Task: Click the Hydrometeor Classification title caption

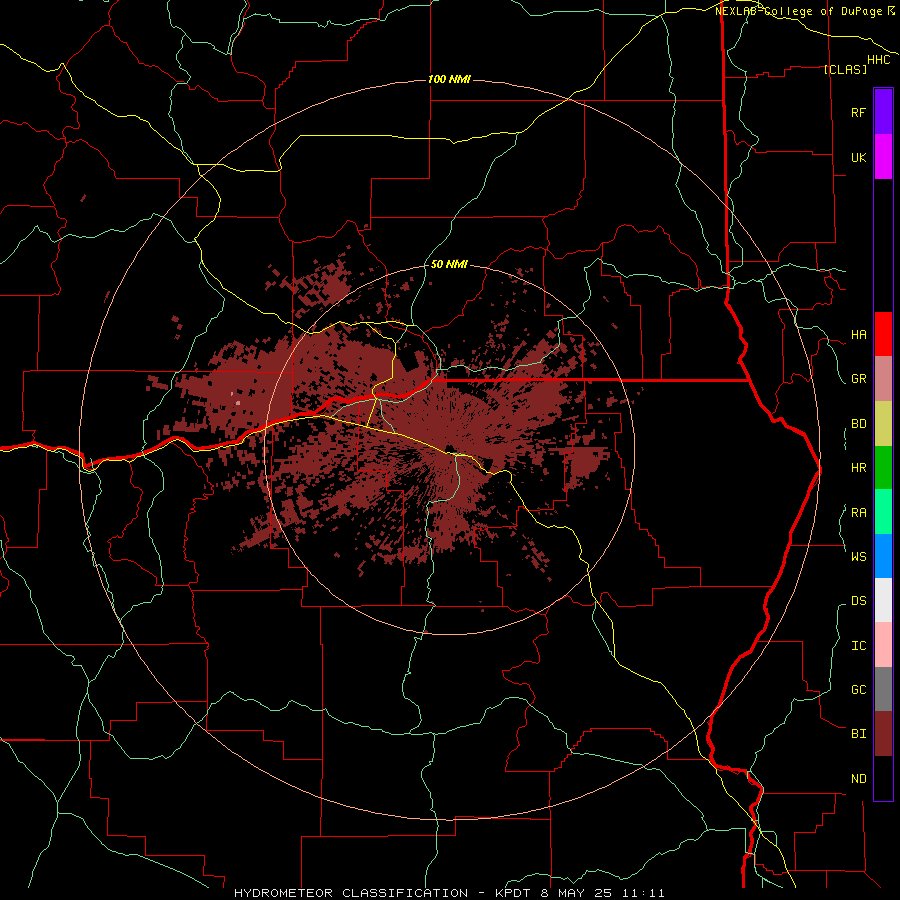Action: 449,893
